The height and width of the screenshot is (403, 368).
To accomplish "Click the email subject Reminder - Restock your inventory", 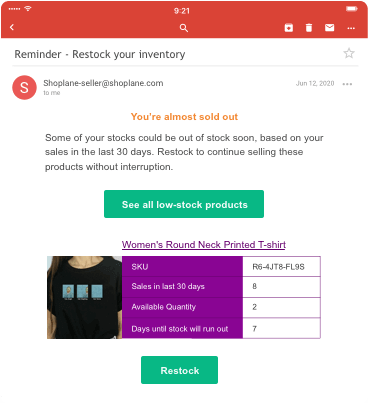I will coord(100,54).
